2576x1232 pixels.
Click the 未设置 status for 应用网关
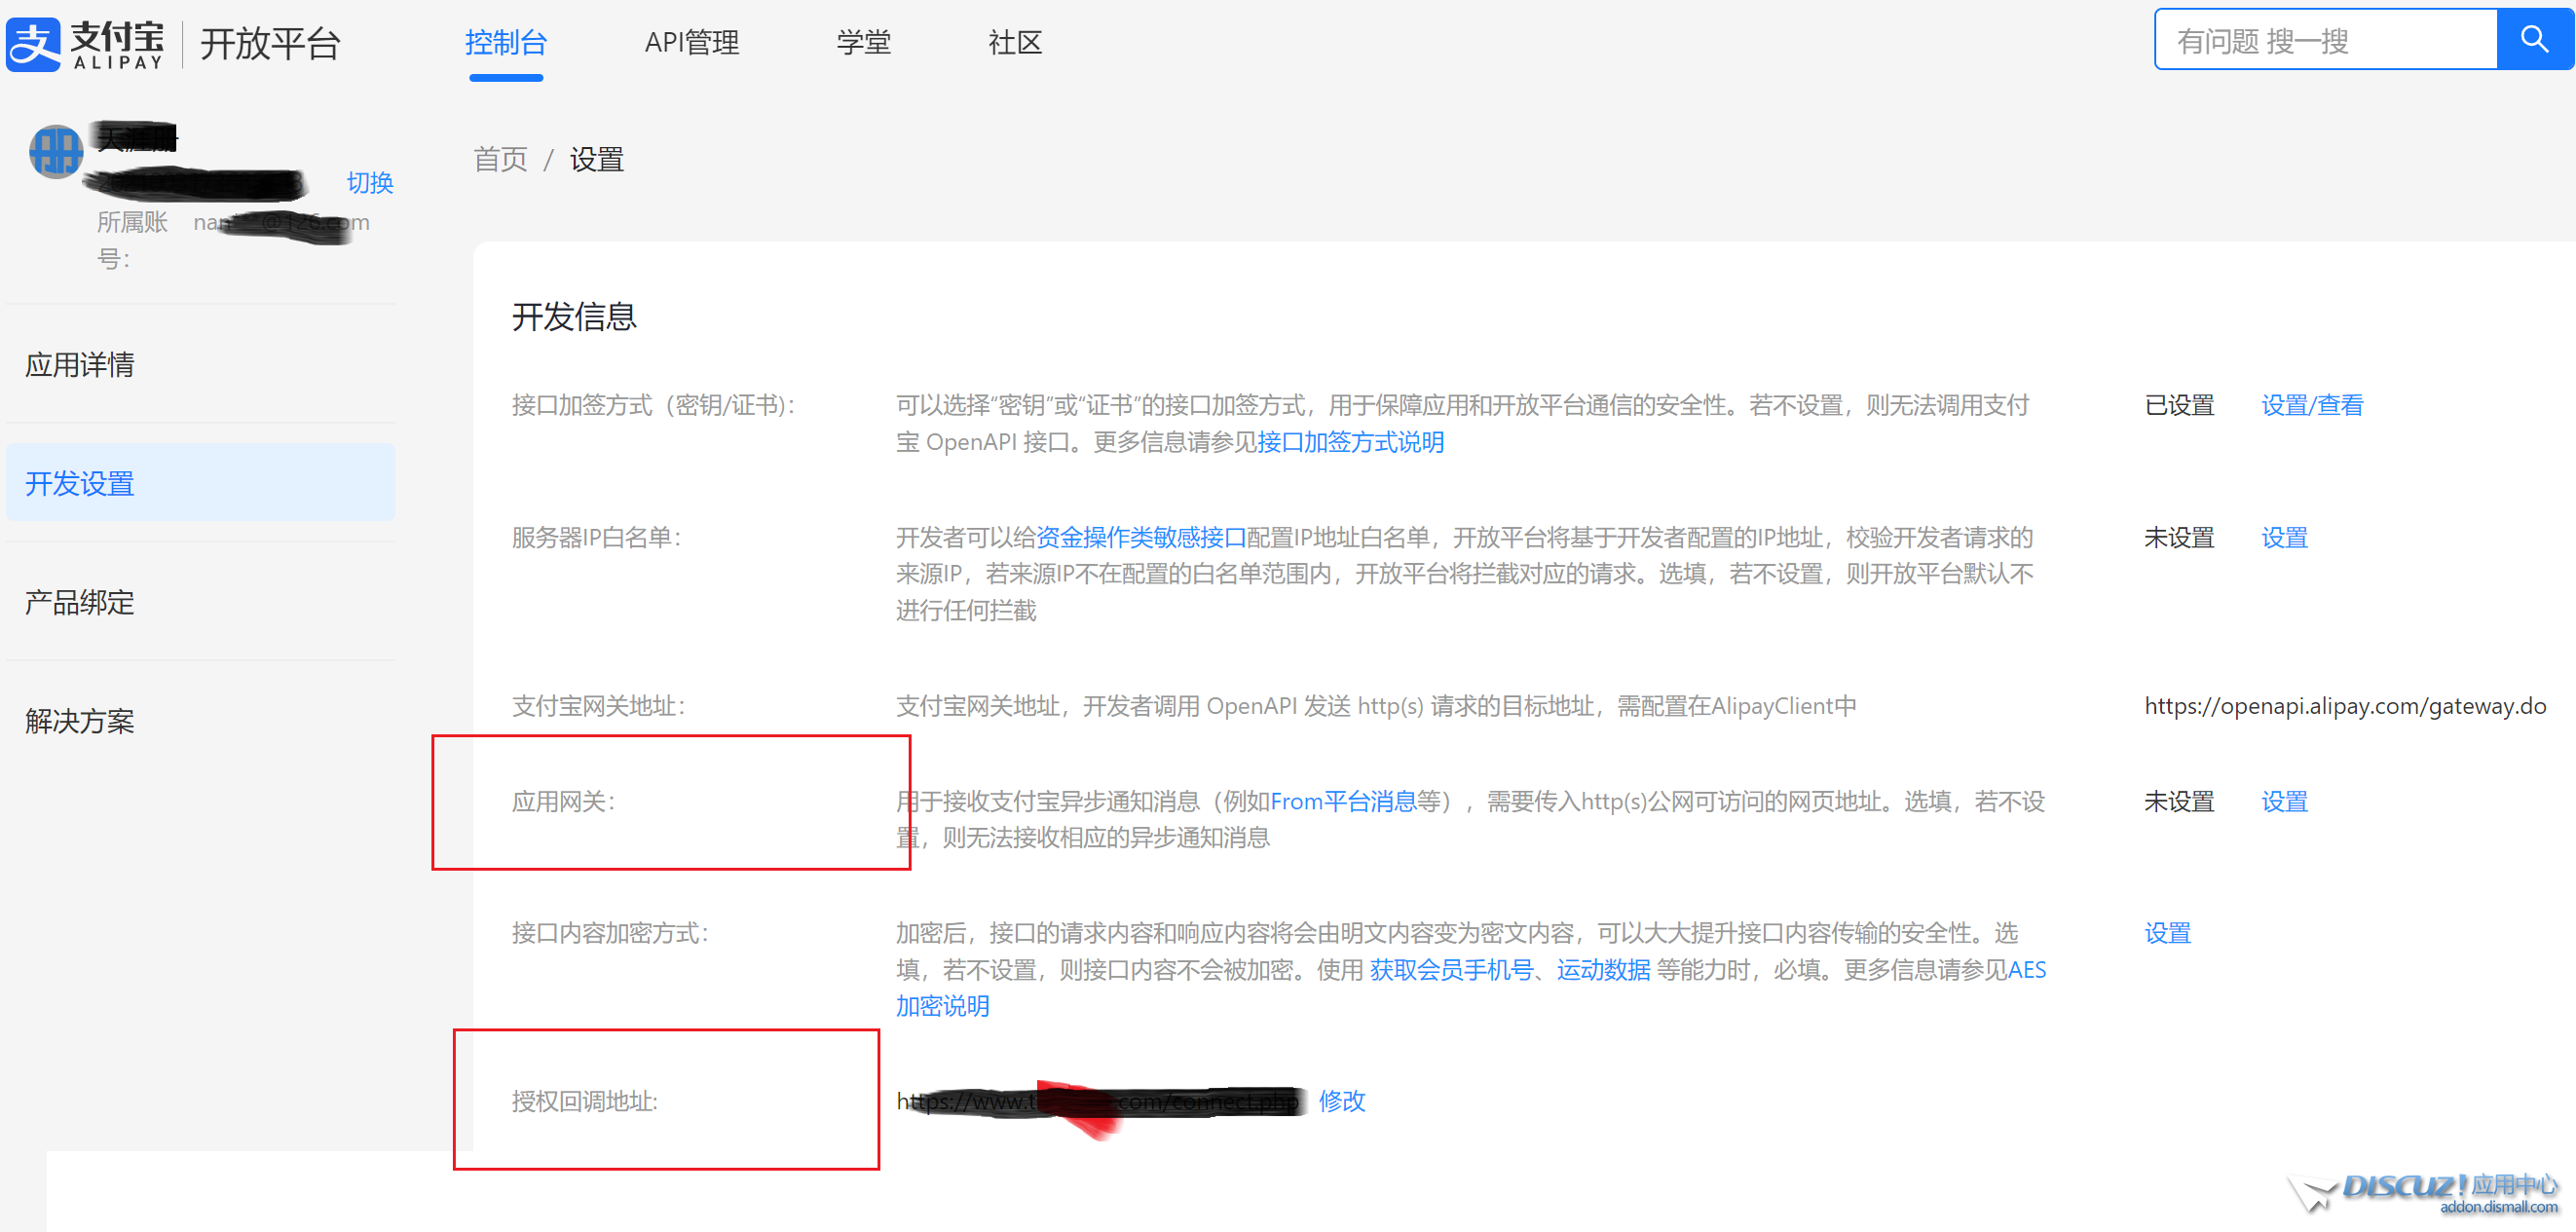(2179, 802)
